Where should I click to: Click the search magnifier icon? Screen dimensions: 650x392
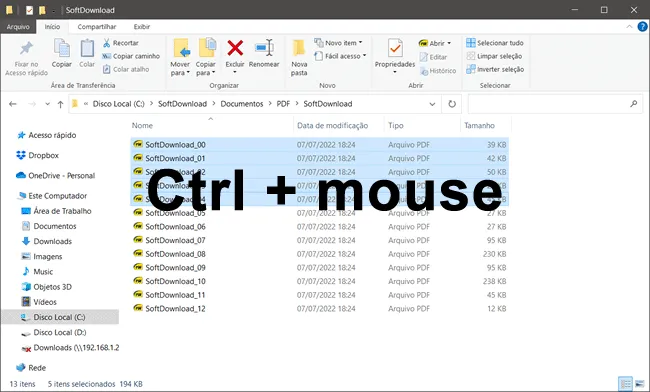(633, 104)
